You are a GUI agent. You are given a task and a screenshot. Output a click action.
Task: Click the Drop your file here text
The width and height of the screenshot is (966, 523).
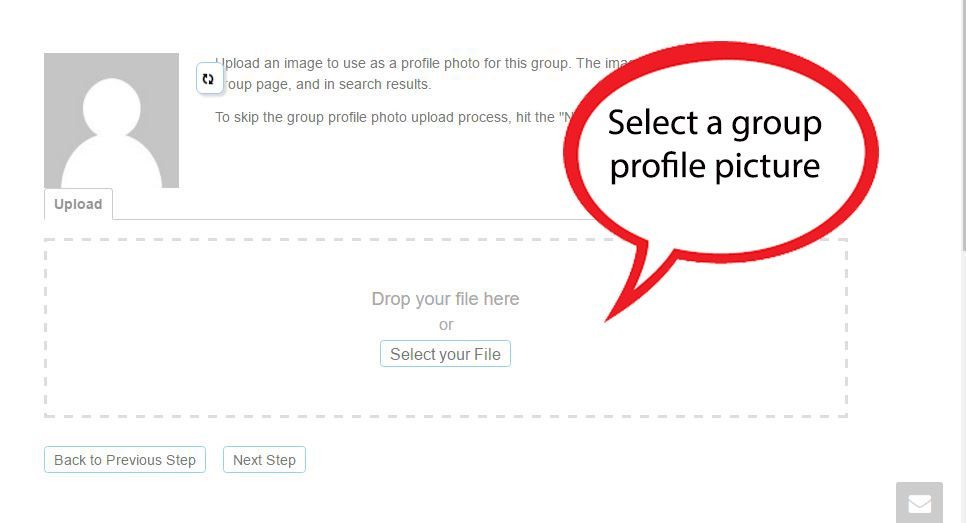pos(445,299)
